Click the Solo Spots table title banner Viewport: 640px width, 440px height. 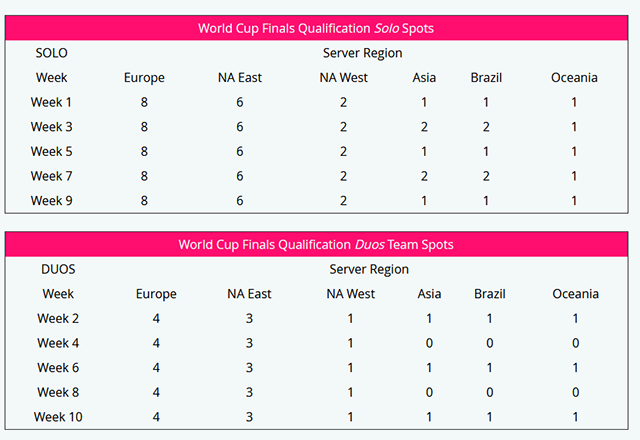(x=316, y=28)
